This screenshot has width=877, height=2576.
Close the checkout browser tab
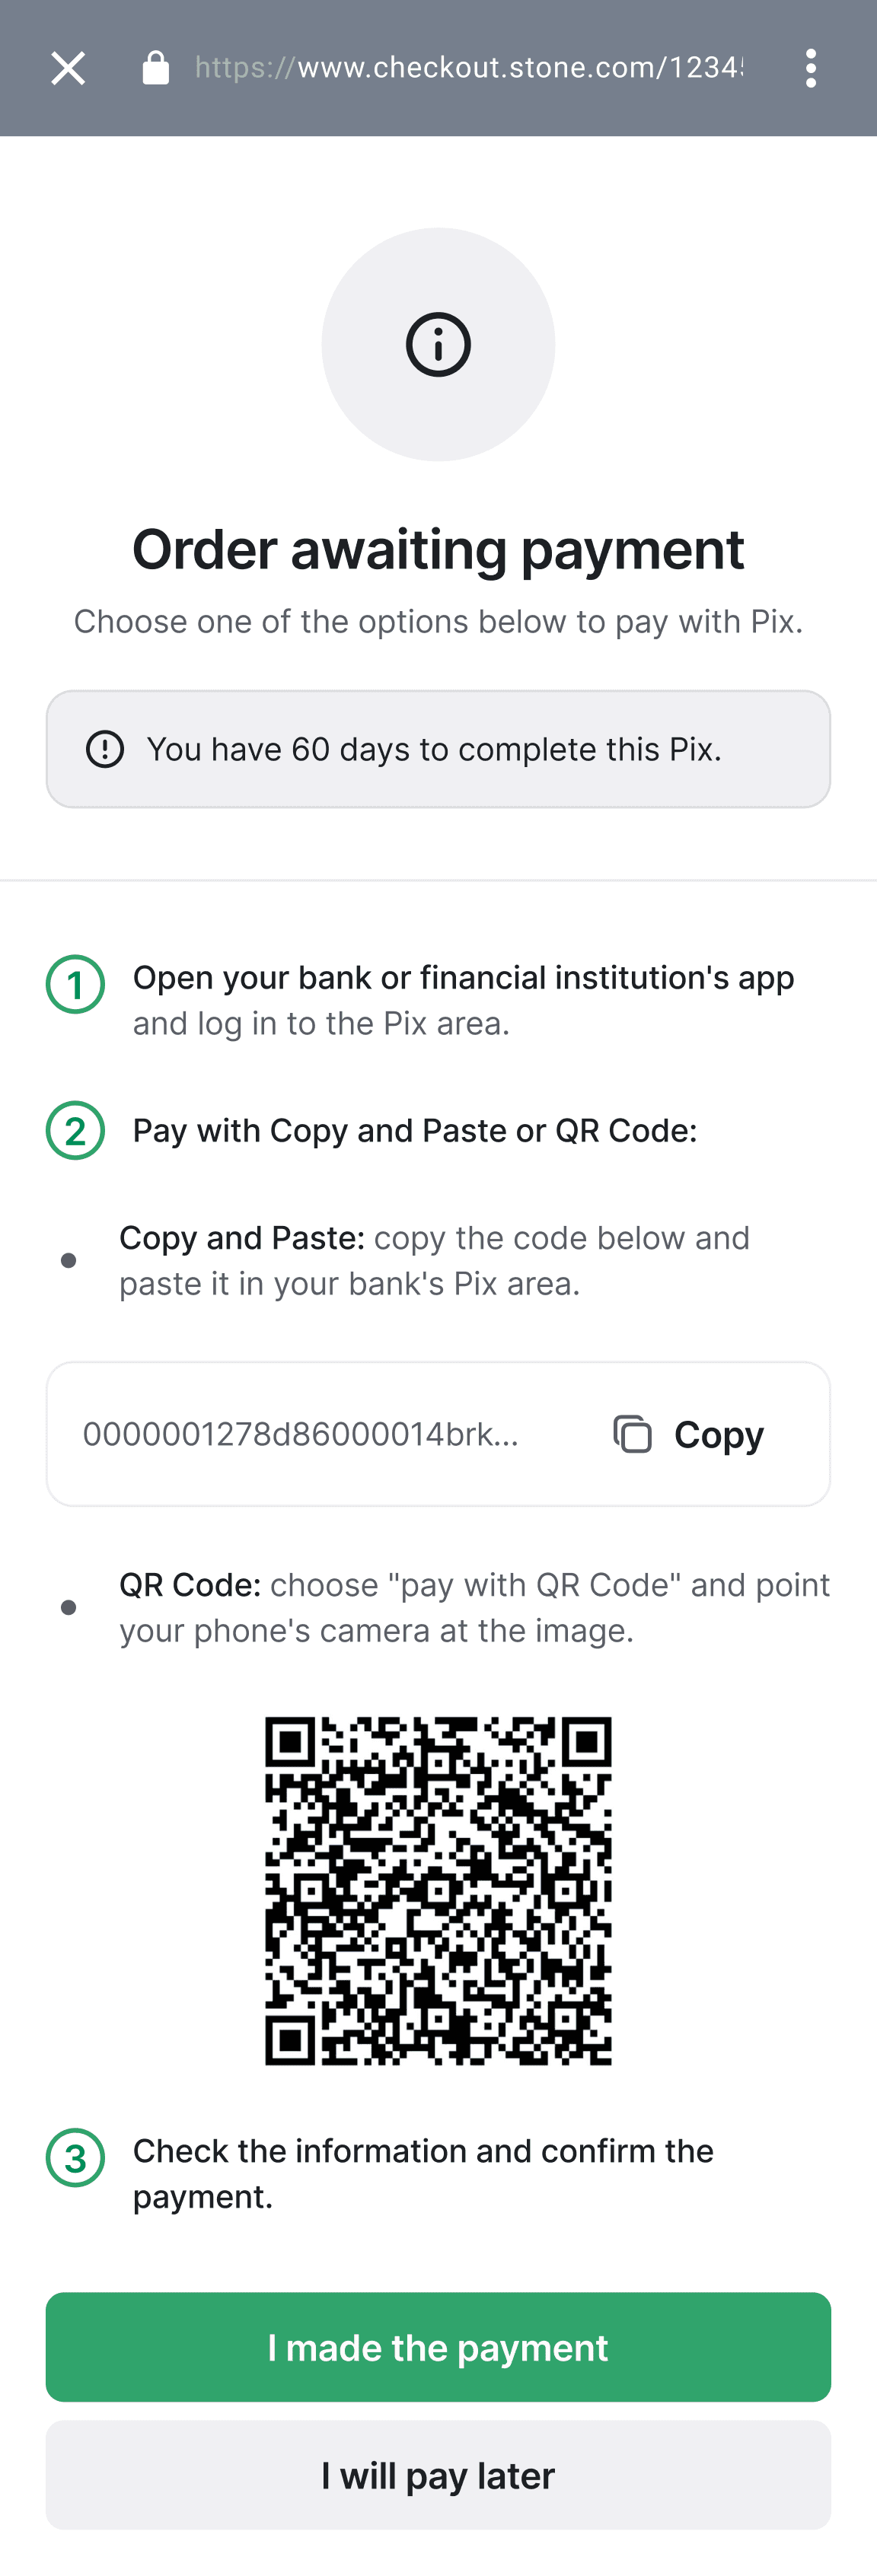coord(68,68)
